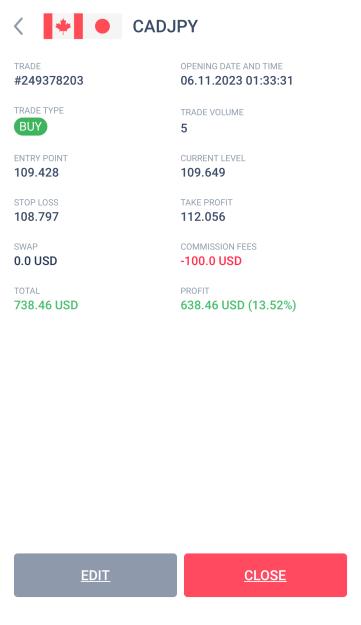Select the take profit value 112.056
Screen dimensions: 361x625
point(203,217)
